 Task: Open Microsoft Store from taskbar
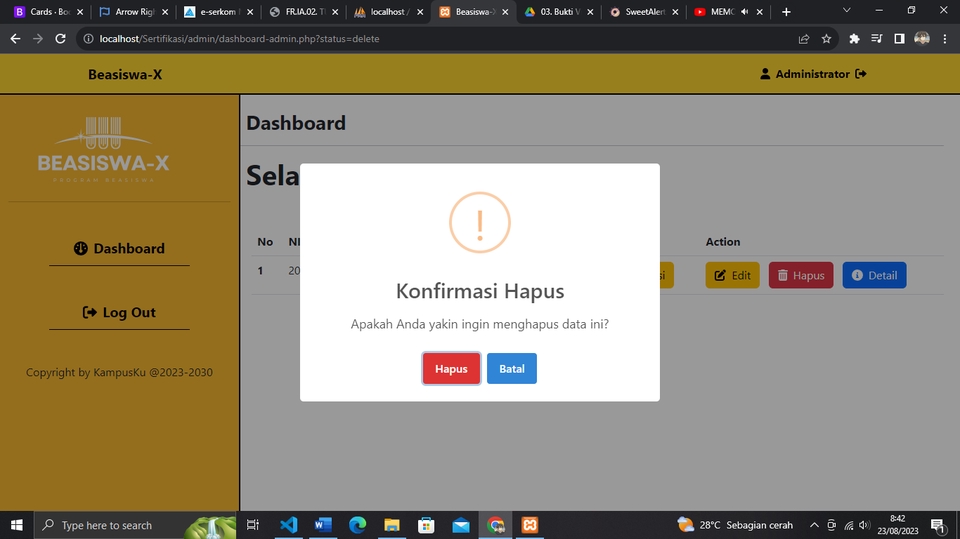click(426, 525)
